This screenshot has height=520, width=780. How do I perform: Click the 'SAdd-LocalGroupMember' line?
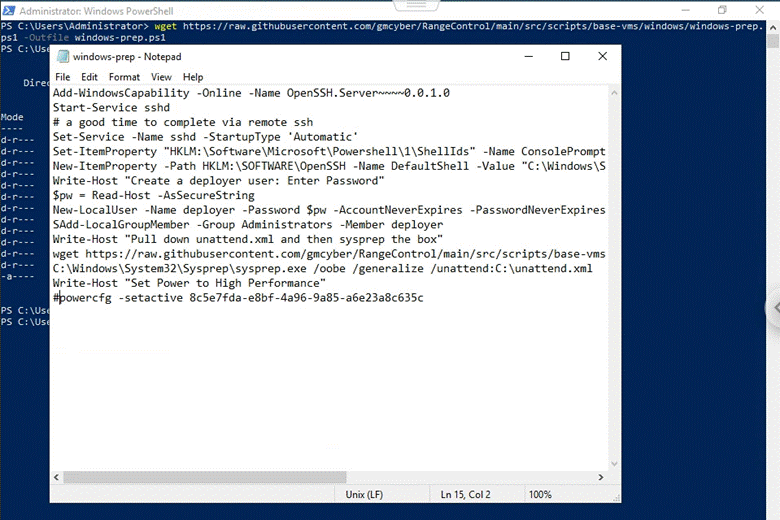pyautogui.click(x=248, y=225)
